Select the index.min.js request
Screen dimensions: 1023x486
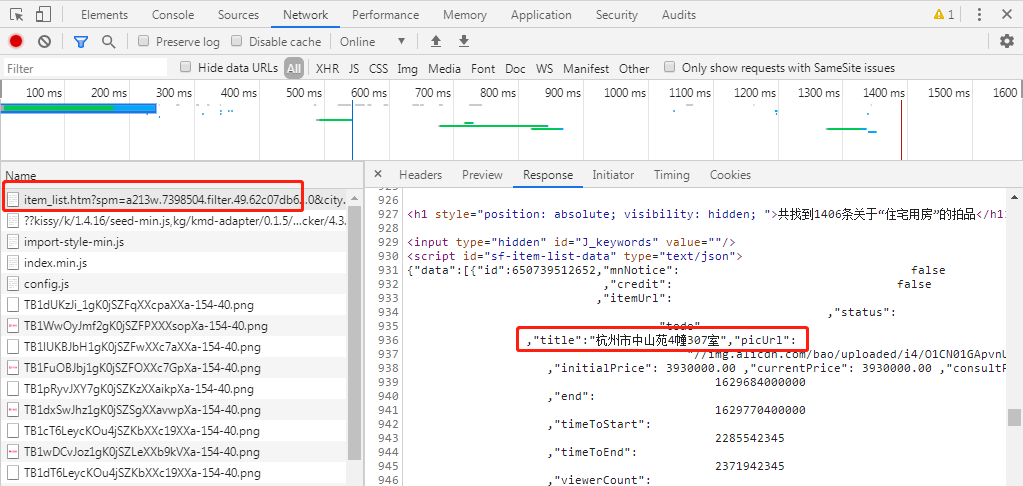(176, 263)
